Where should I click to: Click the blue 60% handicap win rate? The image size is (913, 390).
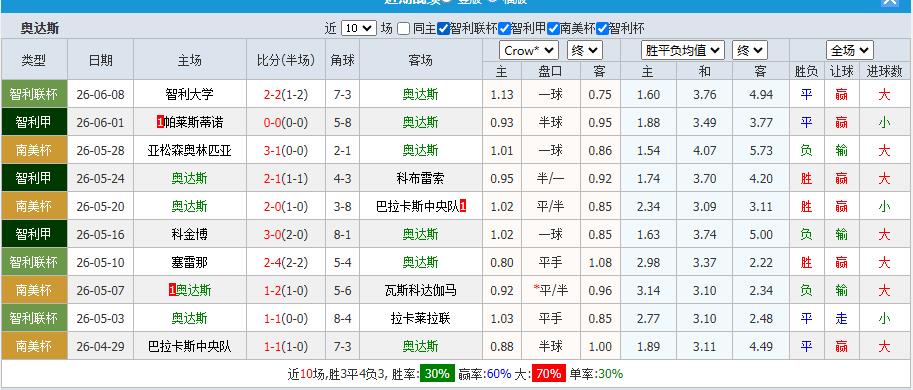click(x=498, y=374)
